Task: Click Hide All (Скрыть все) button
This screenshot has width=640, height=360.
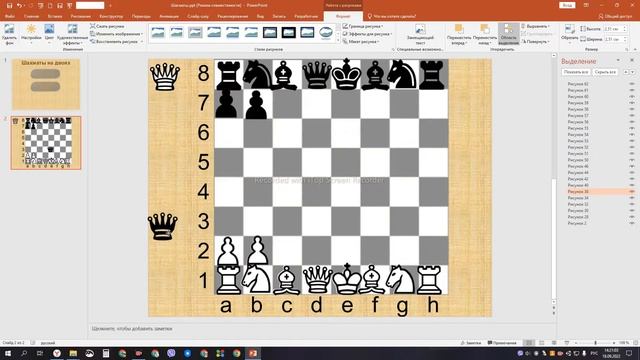Action: [x=605, y=72]
